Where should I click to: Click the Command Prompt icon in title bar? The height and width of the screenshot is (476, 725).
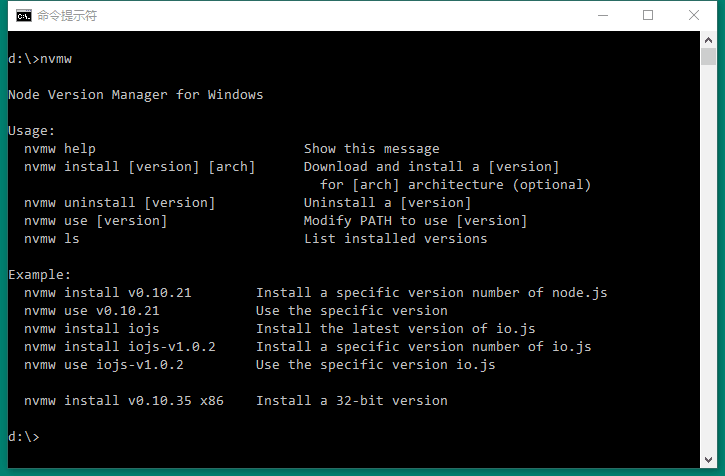pos(22,16)
